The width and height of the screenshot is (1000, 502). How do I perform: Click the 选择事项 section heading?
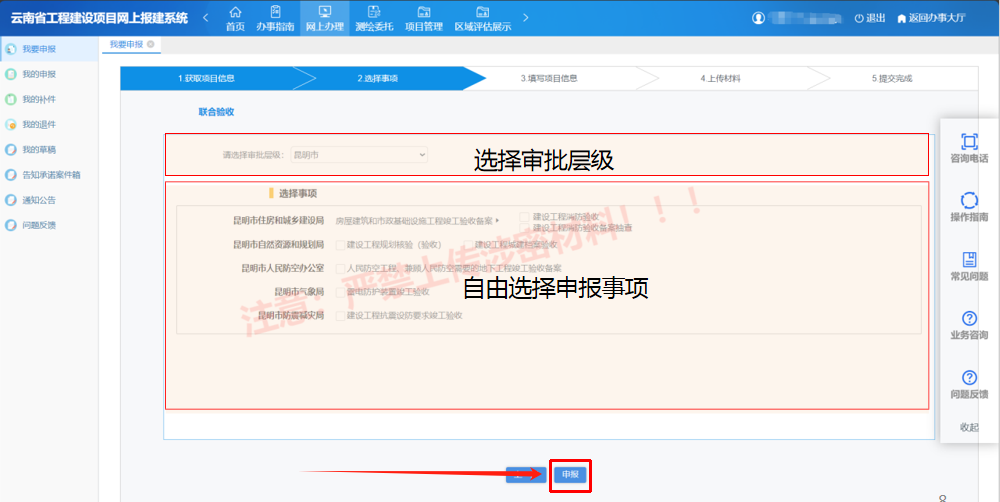pos(298,193)
